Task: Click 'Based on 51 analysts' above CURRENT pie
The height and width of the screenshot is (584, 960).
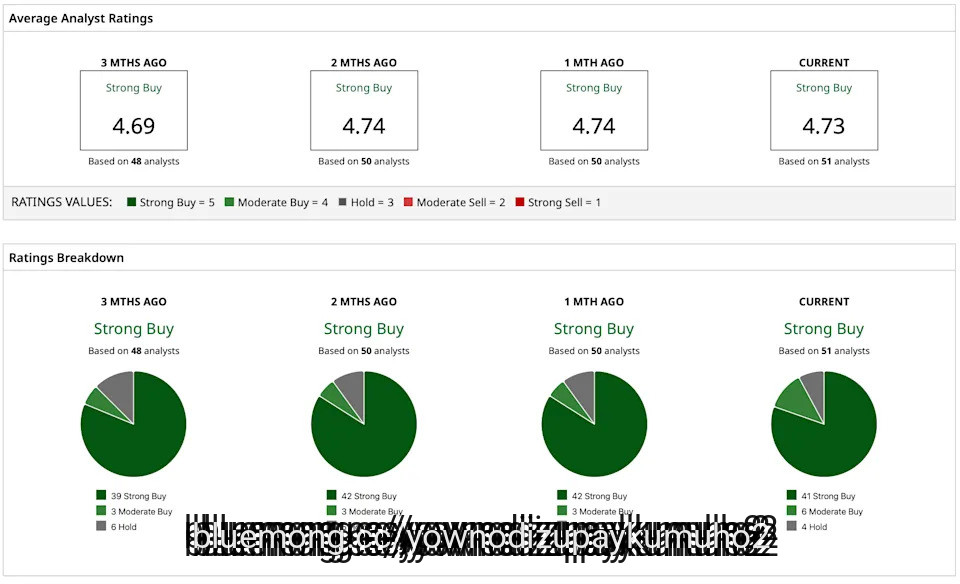Action: [x=824, y=351]
